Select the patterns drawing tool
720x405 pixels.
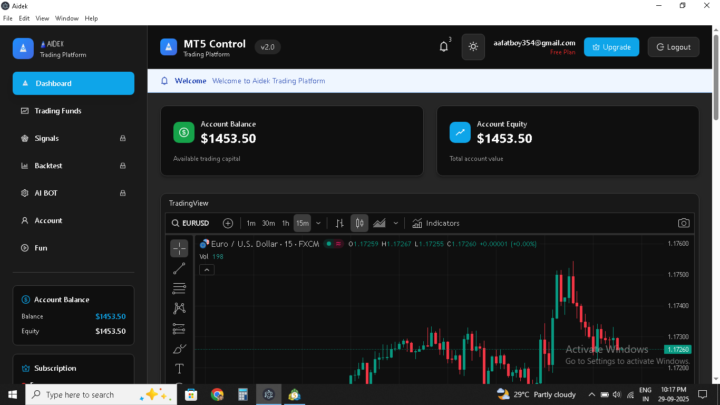(179, 308)
